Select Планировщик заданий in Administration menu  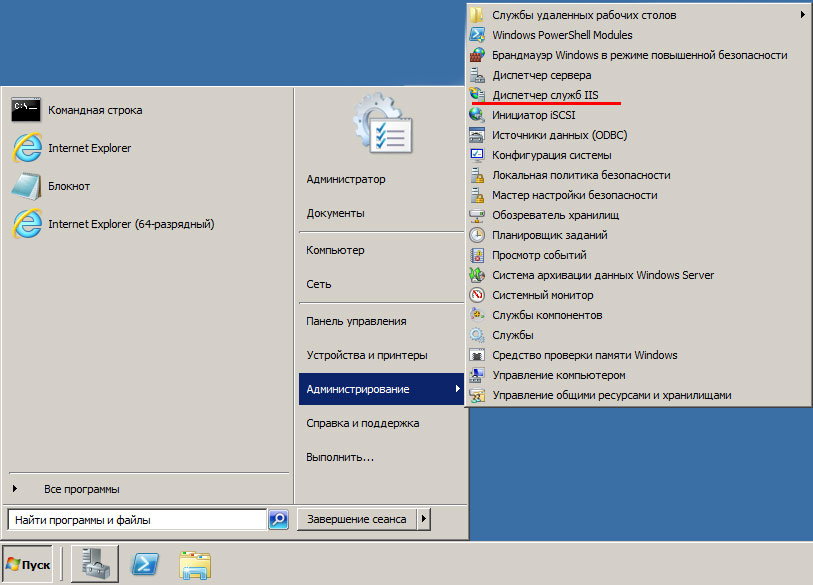tap(549, 235)
